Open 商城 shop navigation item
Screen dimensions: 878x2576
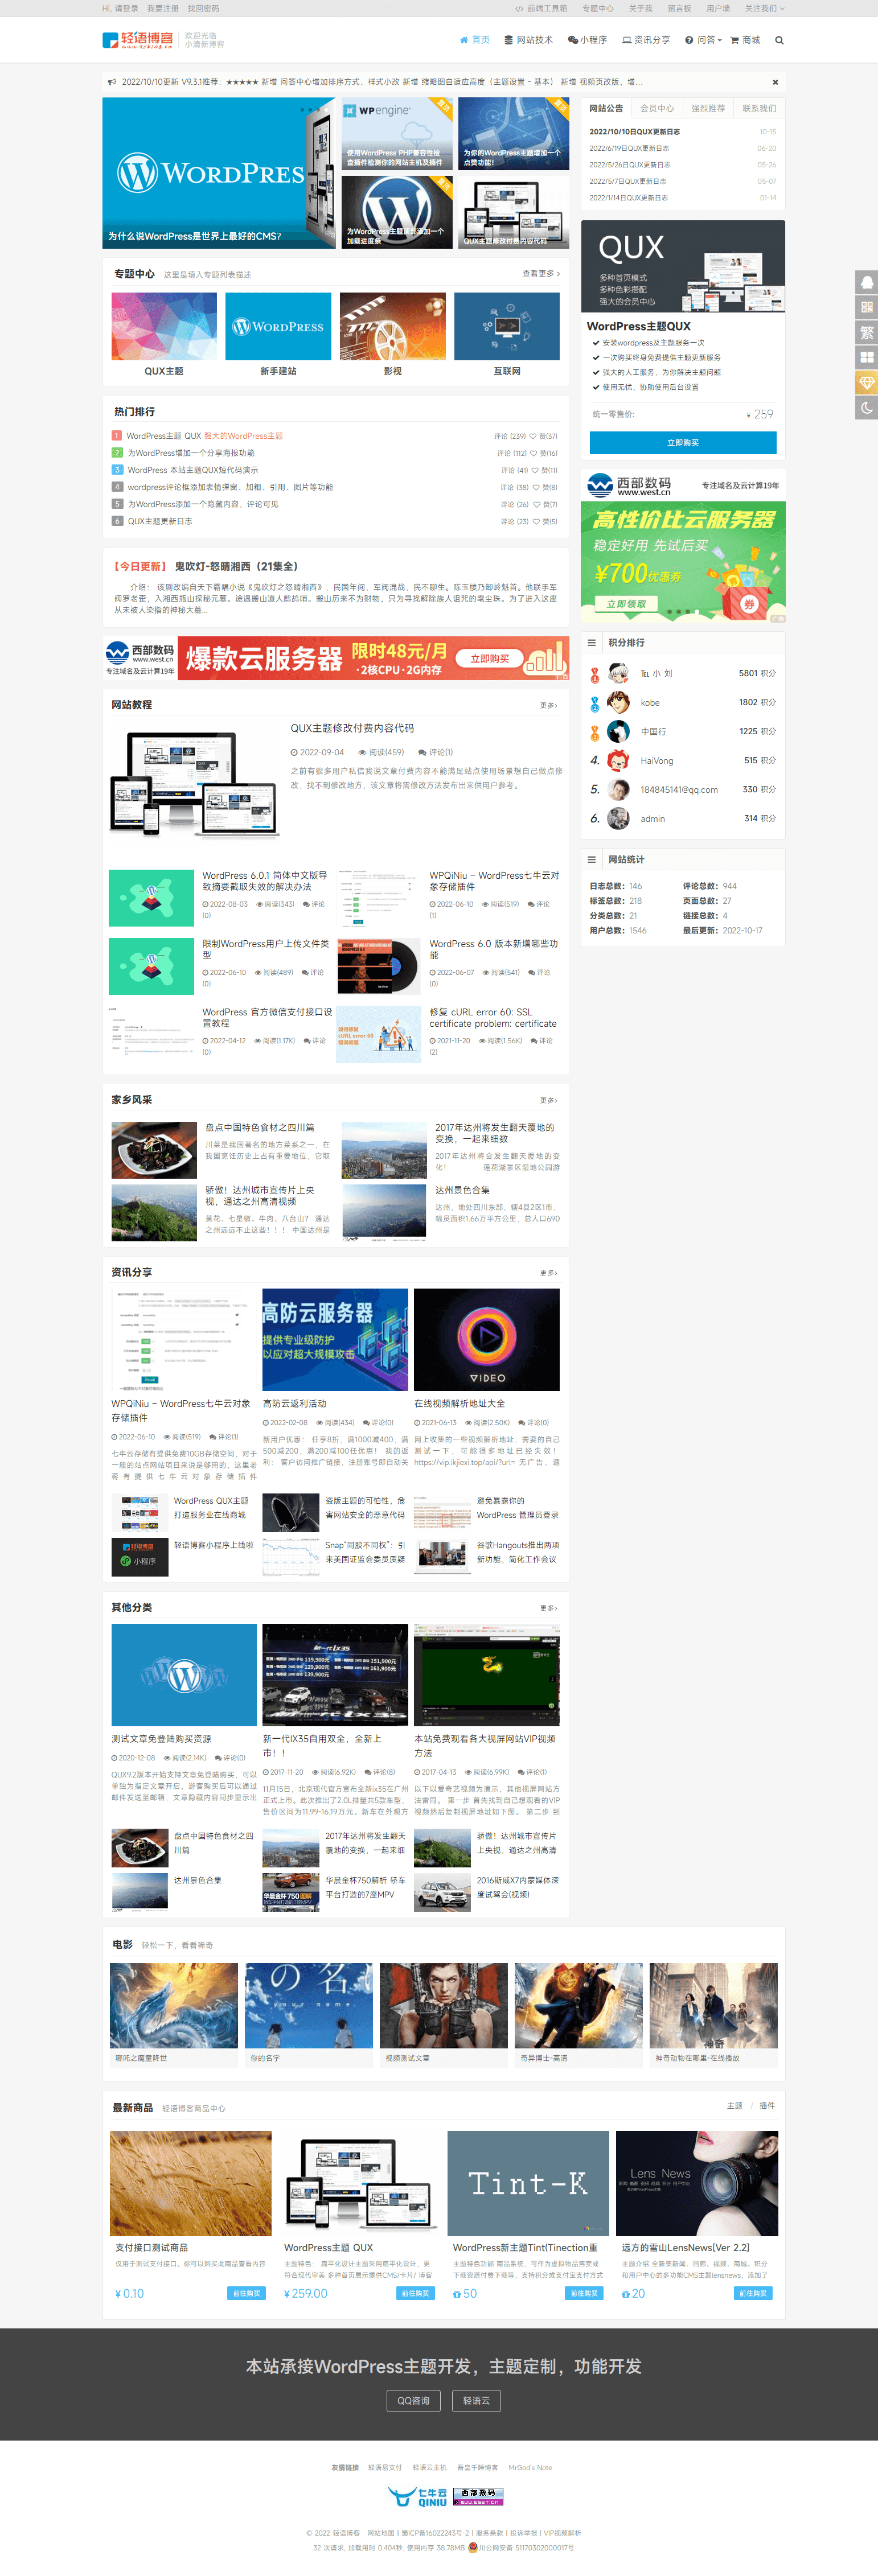coord(745,40)
